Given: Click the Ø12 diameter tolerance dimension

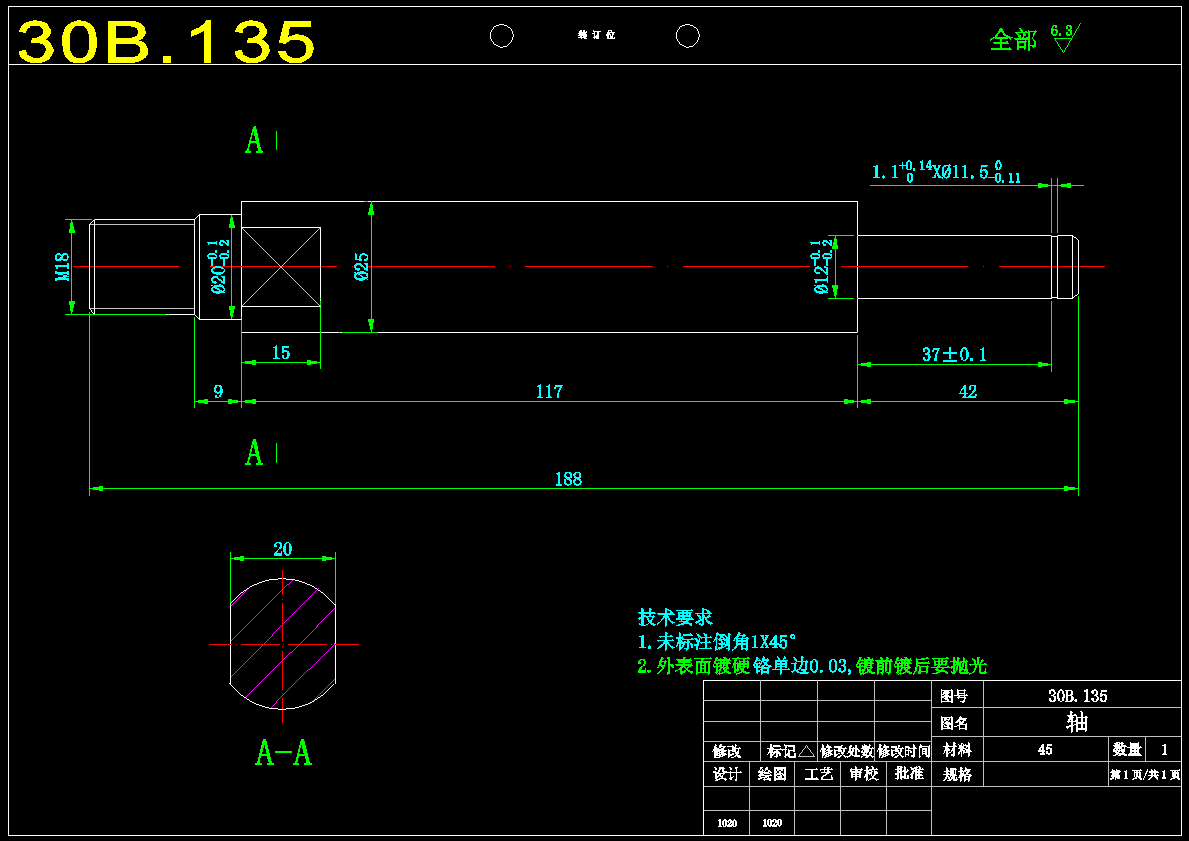Looking at the screenshot, I should click(821, 267).
